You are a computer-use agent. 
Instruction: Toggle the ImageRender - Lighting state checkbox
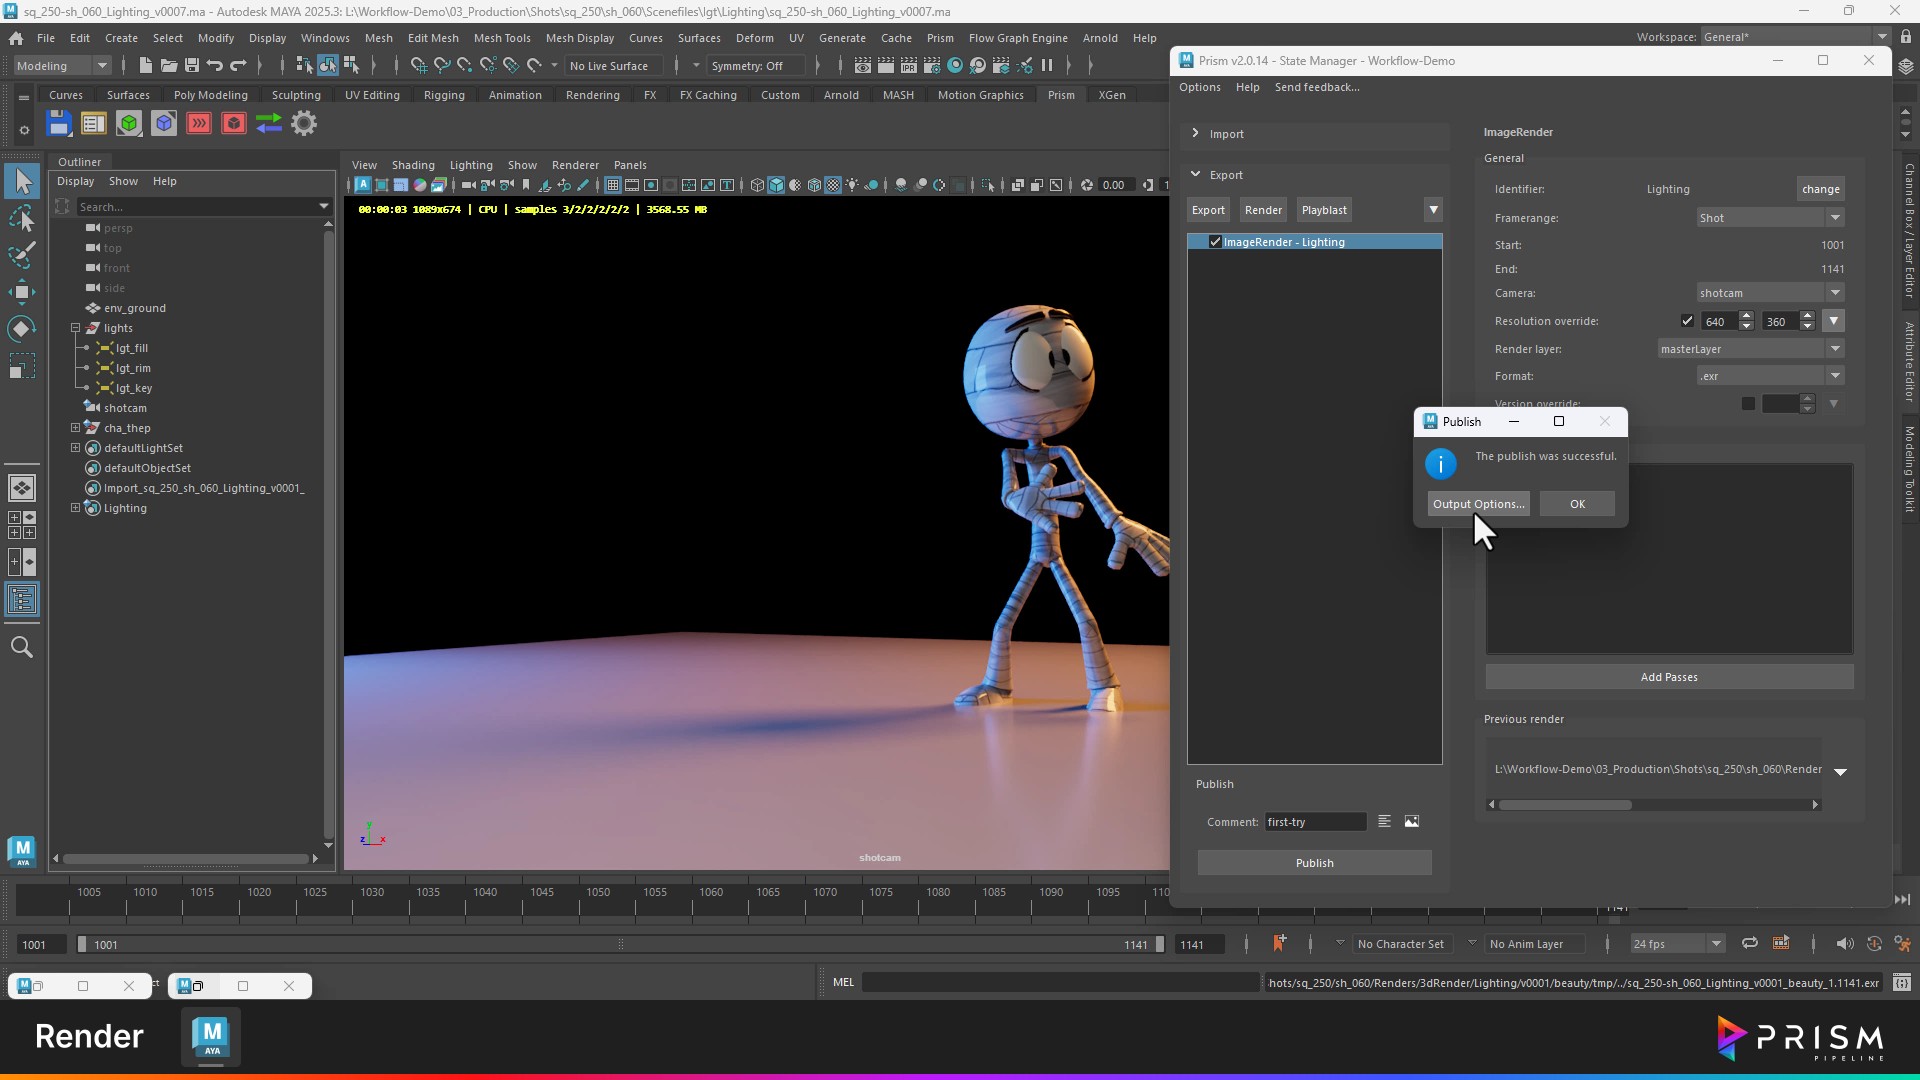coord(1215,242)
